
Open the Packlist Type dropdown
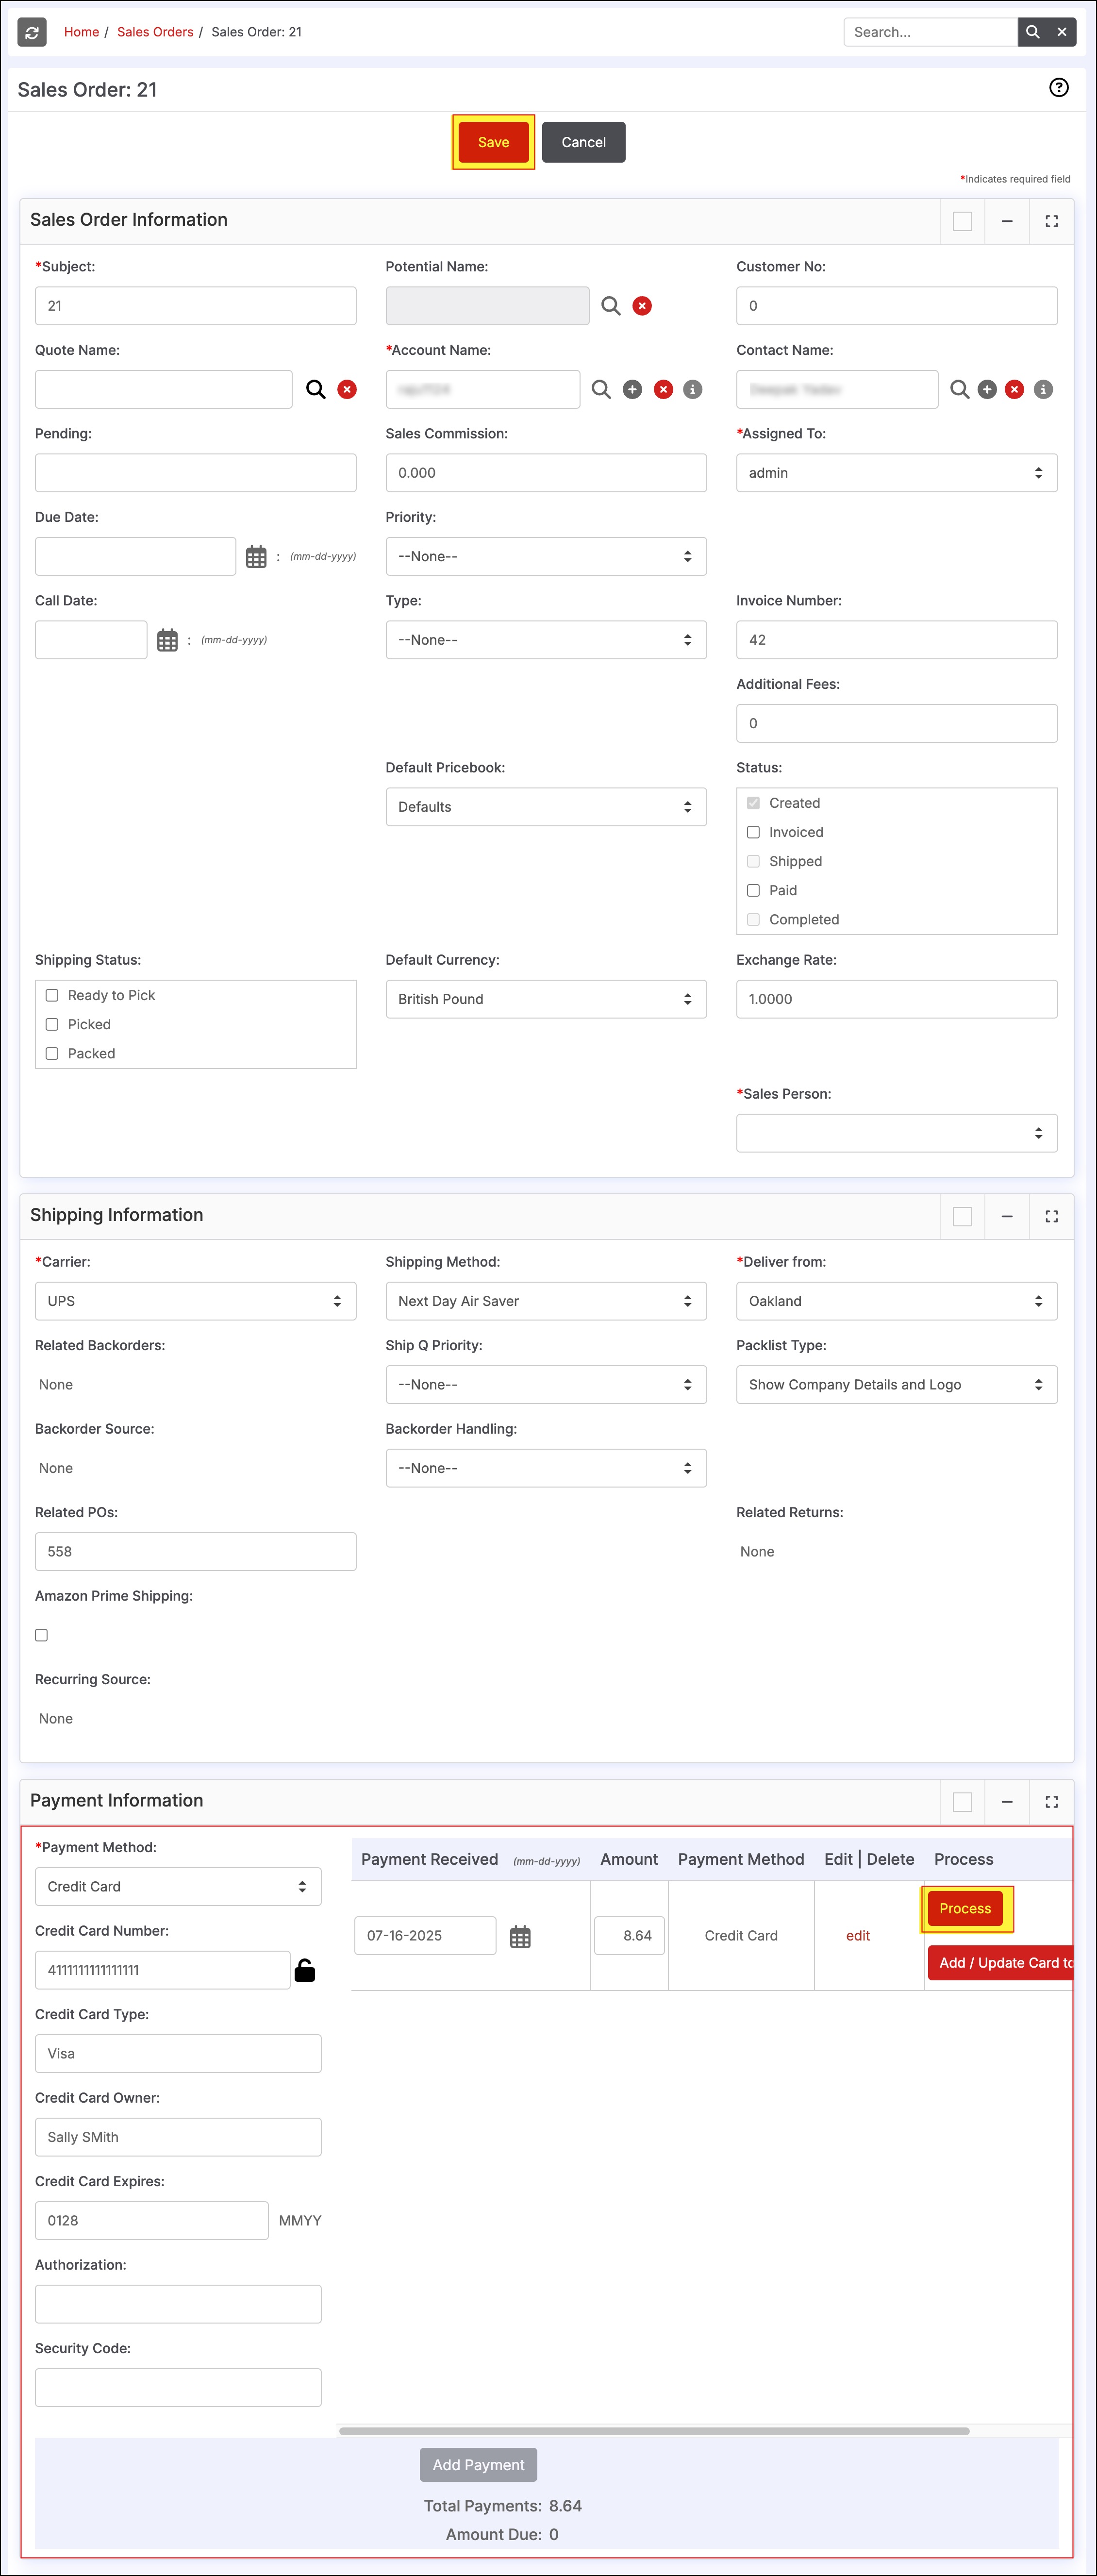click(x=897, y=1385)
